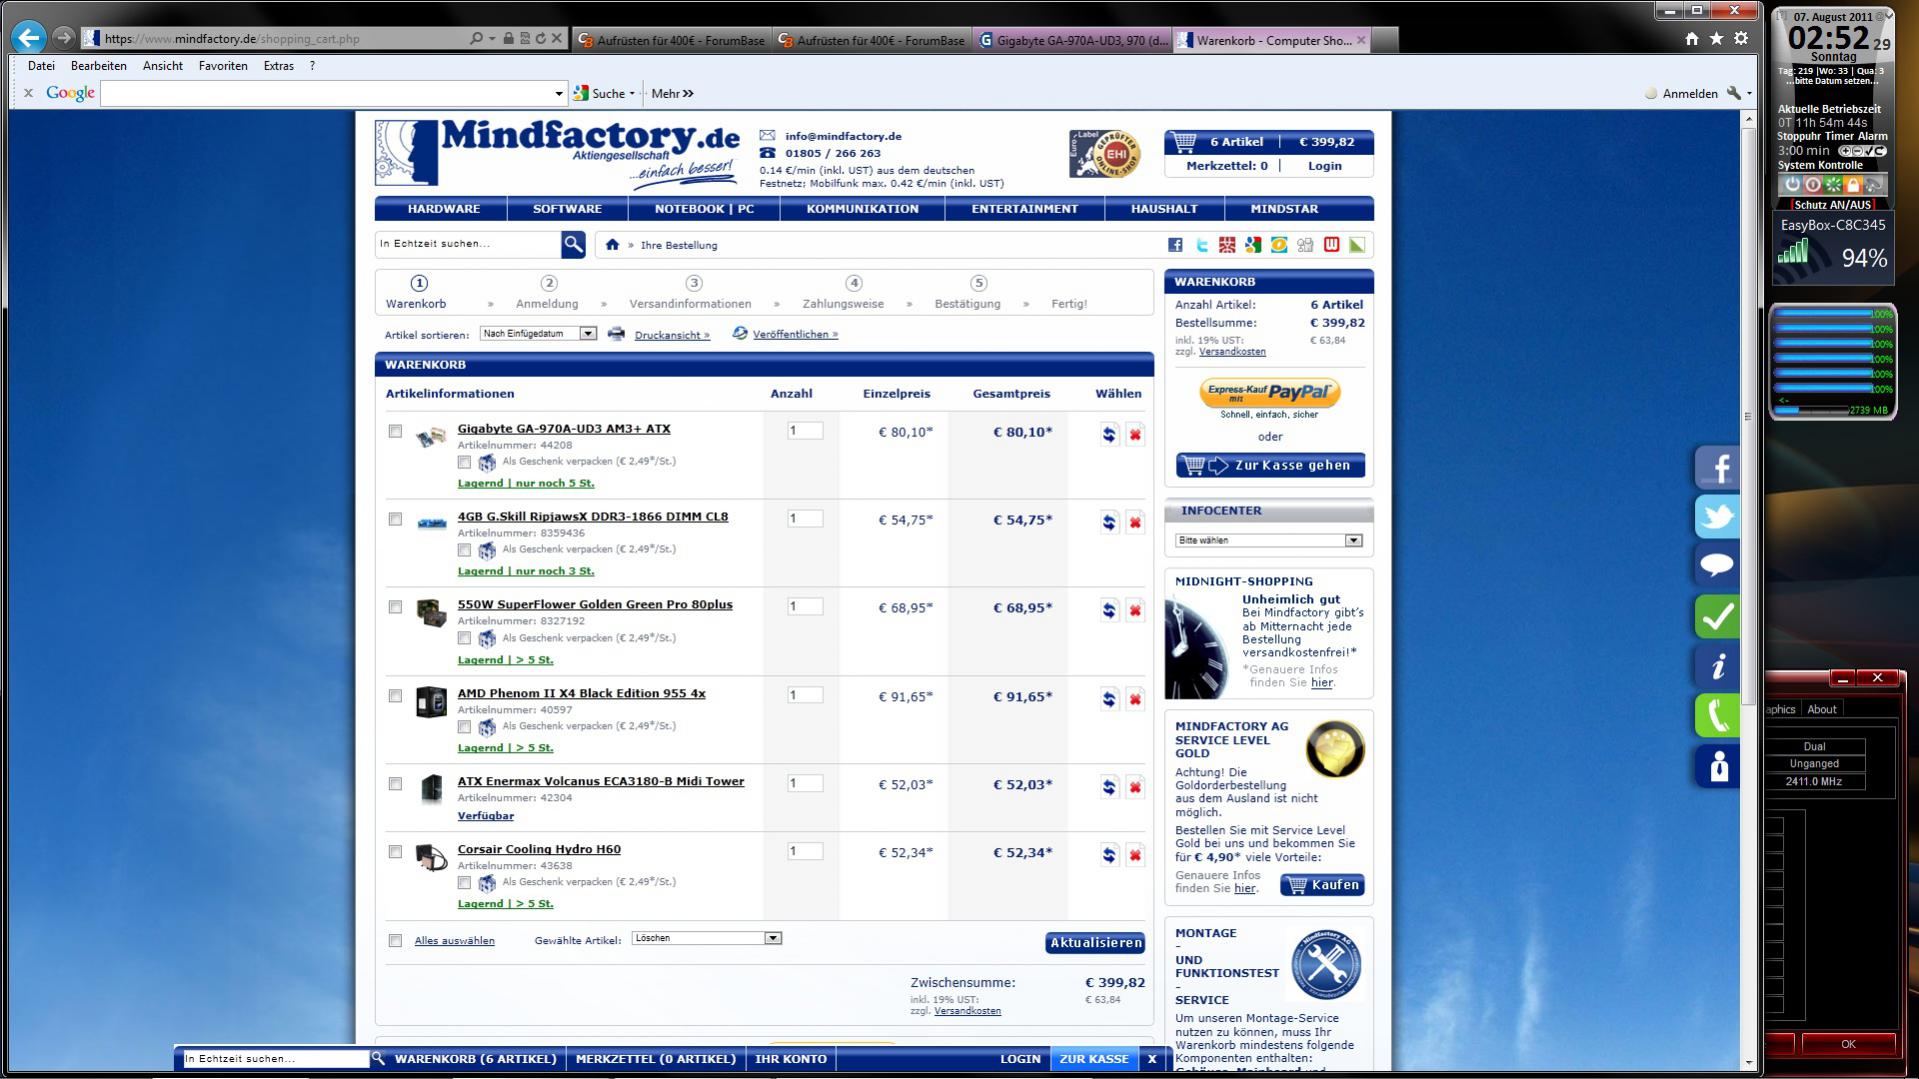Remove Corsair Cooling Hydro H60 via red X
The height and width of the screenshot is (1079, 1919).
click(1135, 855)
